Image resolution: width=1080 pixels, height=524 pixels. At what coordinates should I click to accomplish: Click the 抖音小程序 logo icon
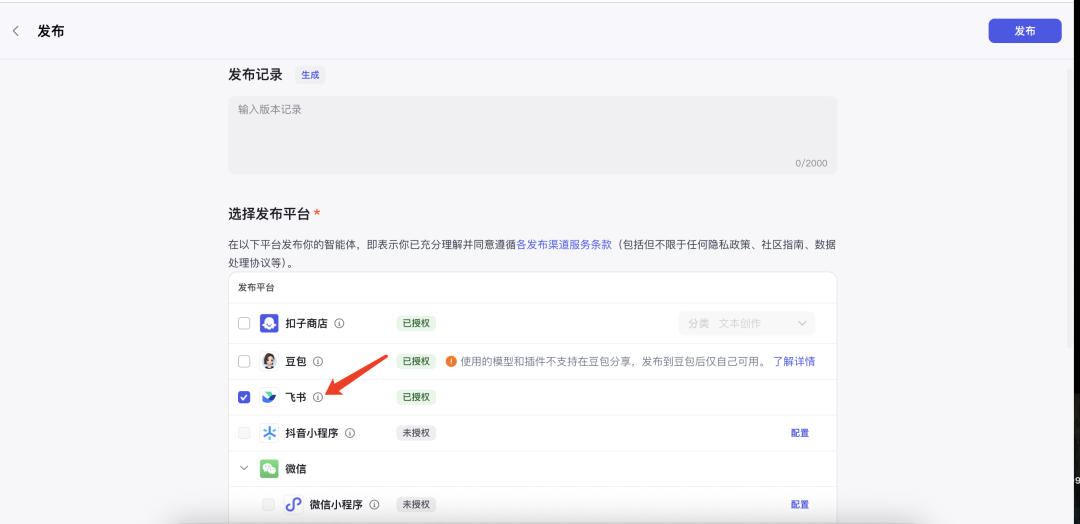click(269, 433)
